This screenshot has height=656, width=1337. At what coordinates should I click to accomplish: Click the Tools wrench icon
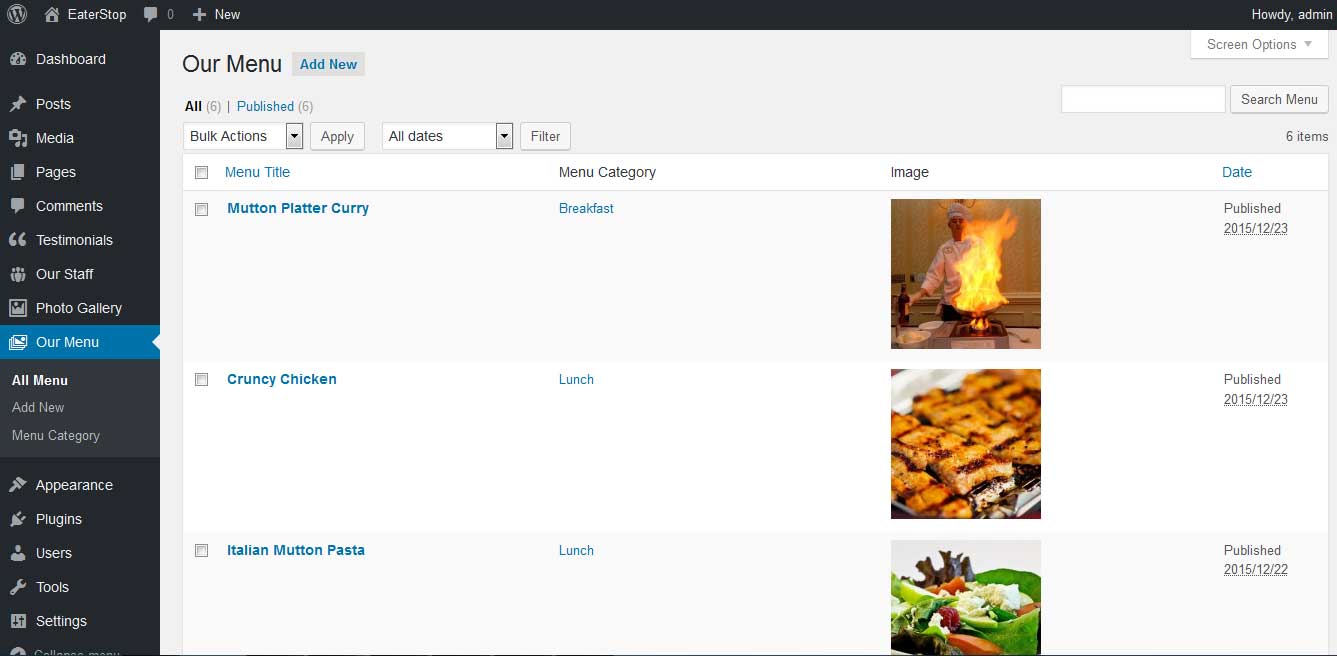[17, 587]
